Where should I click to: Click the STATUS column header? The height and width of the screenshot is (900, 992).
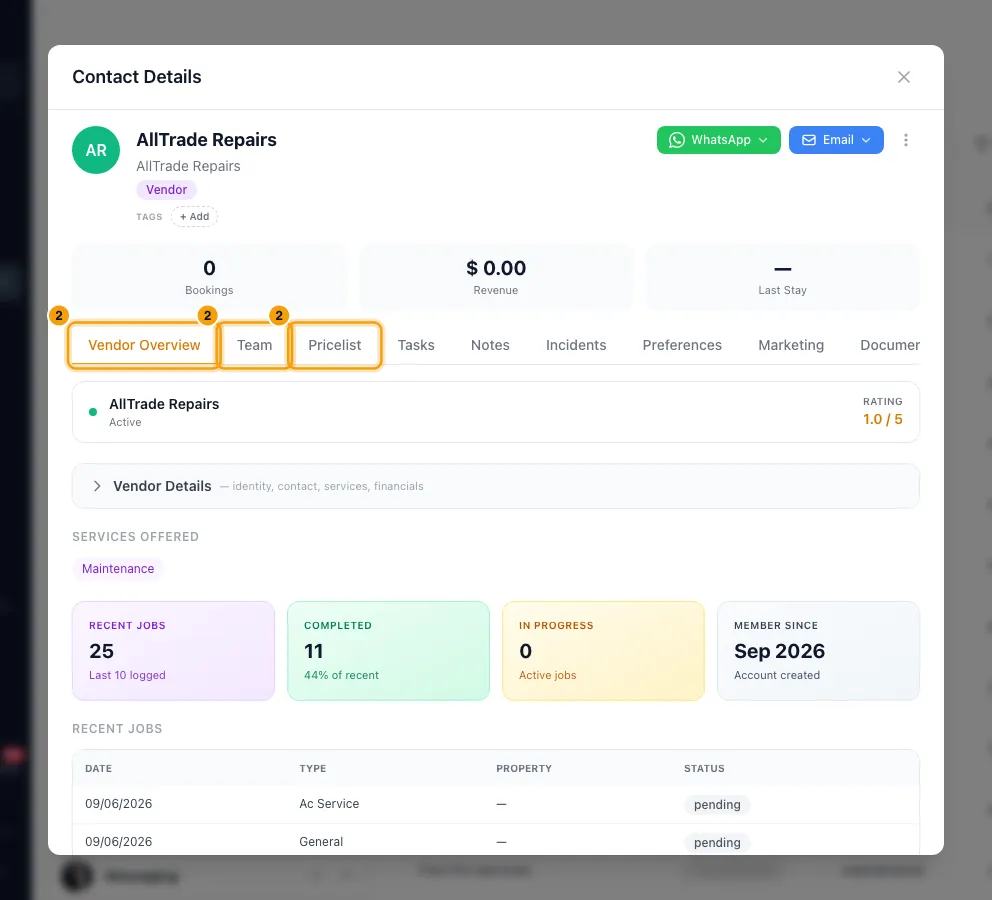(x=704, y=768)
